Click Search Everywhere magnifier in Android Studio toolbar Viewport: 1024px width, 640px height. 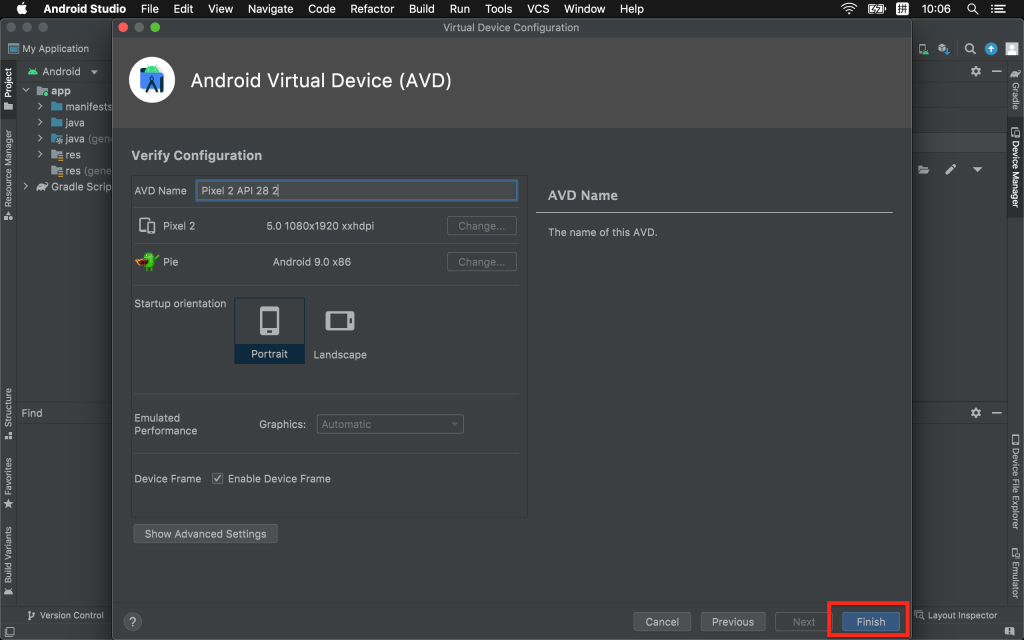click(970, 49)
